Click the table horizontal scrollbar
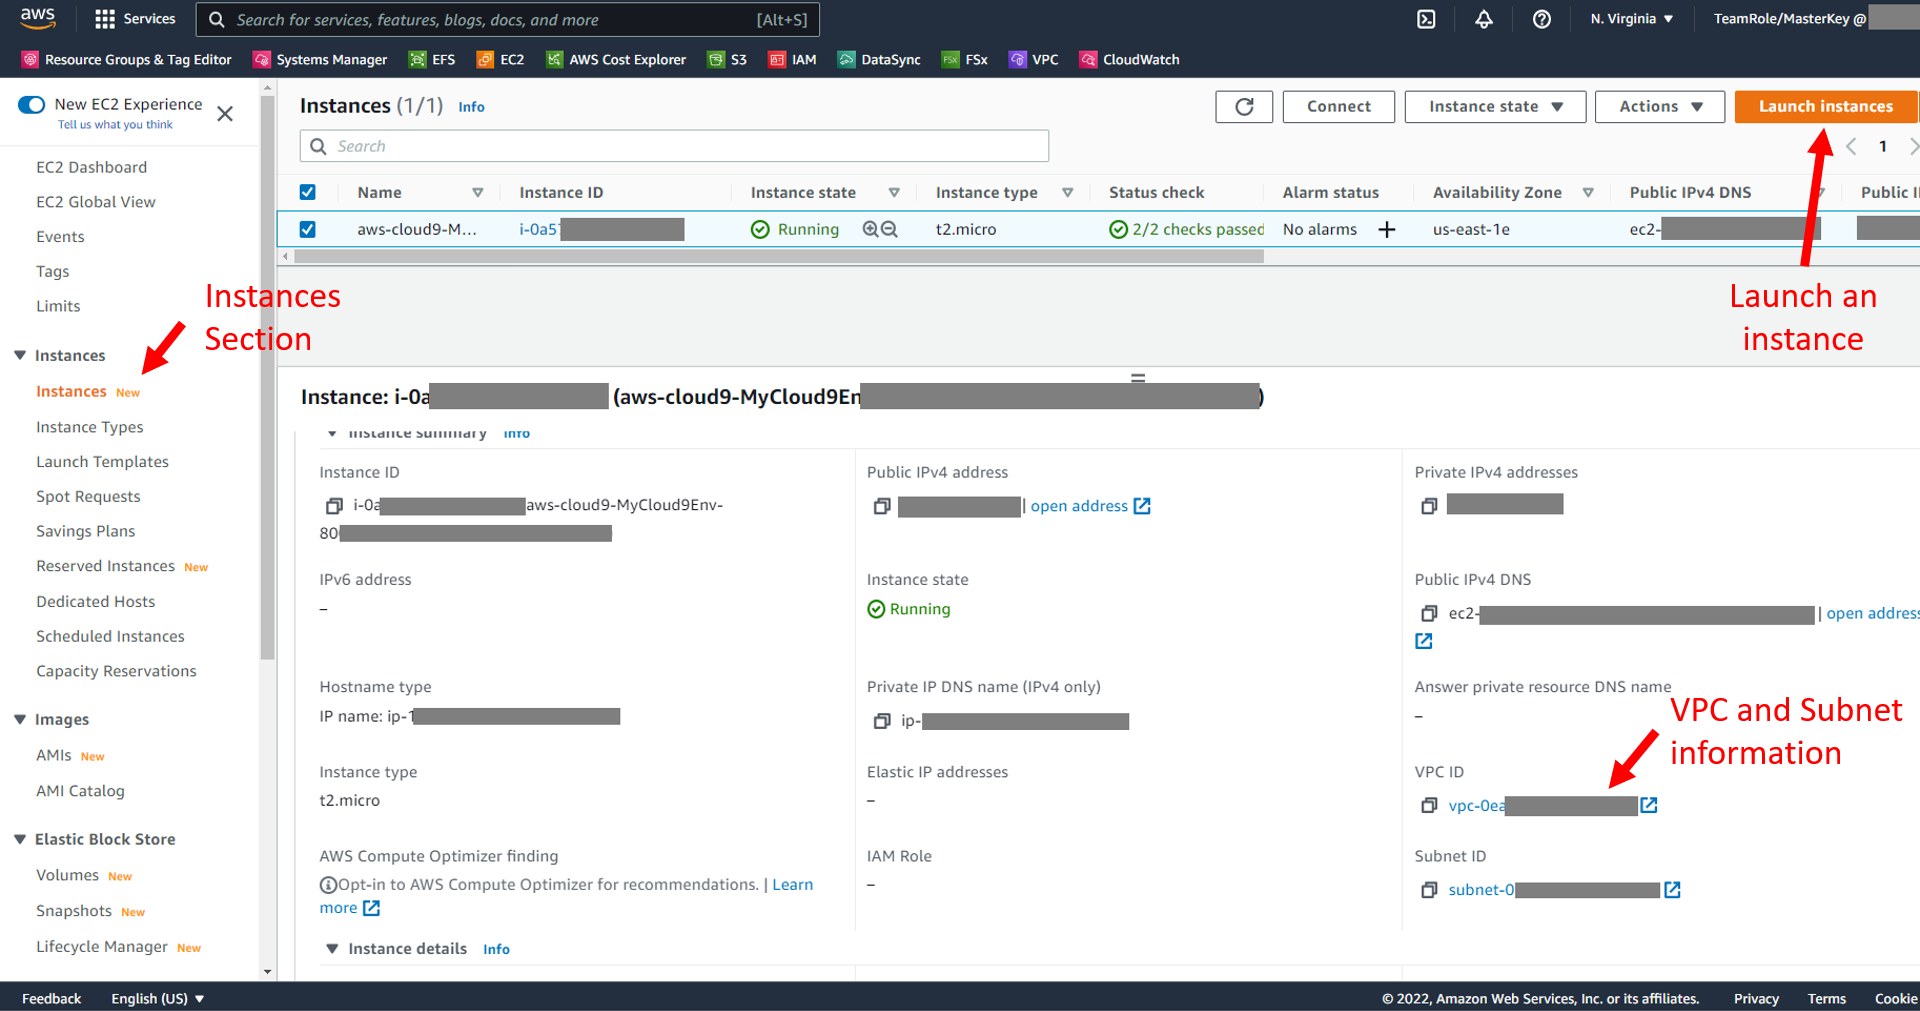The width and height of the screenshot is (1920, 1011). [778, 257]
